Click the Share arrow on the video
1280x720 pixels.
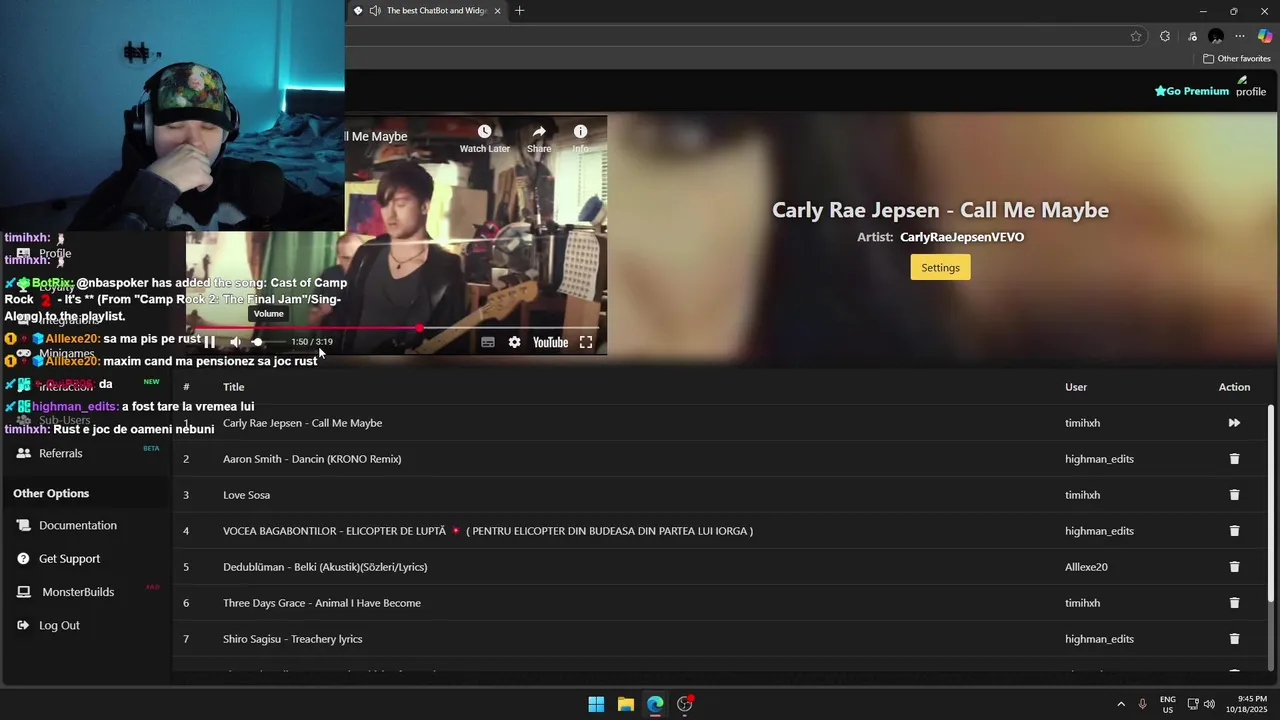point(539,132)
